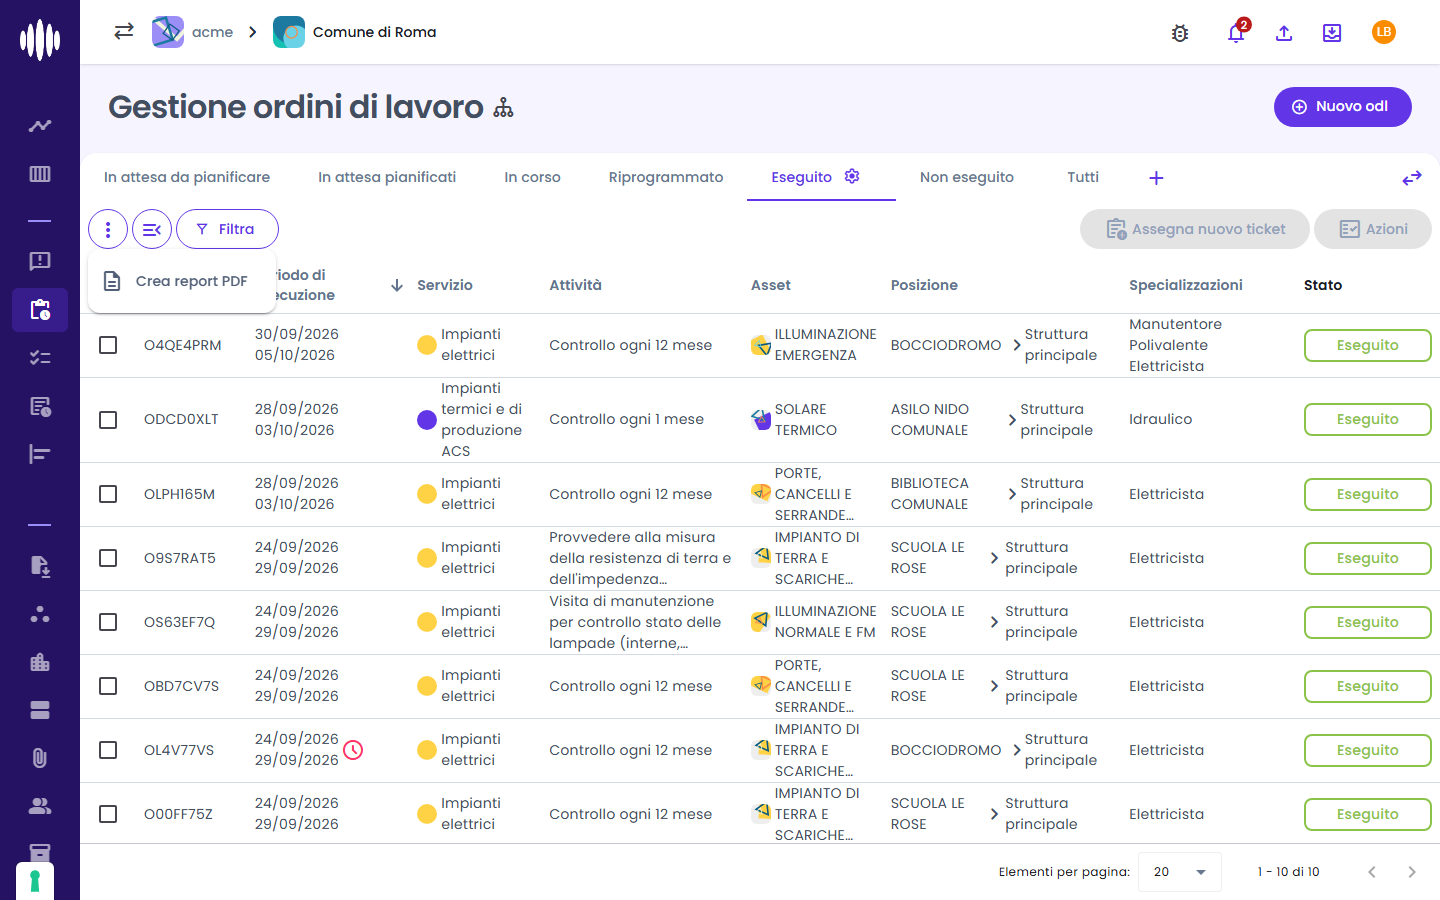The height and width of the screenshot is (900, 1440).
Task: Switch to In attesa da pianificare tab
Action: tap(187, 177)
